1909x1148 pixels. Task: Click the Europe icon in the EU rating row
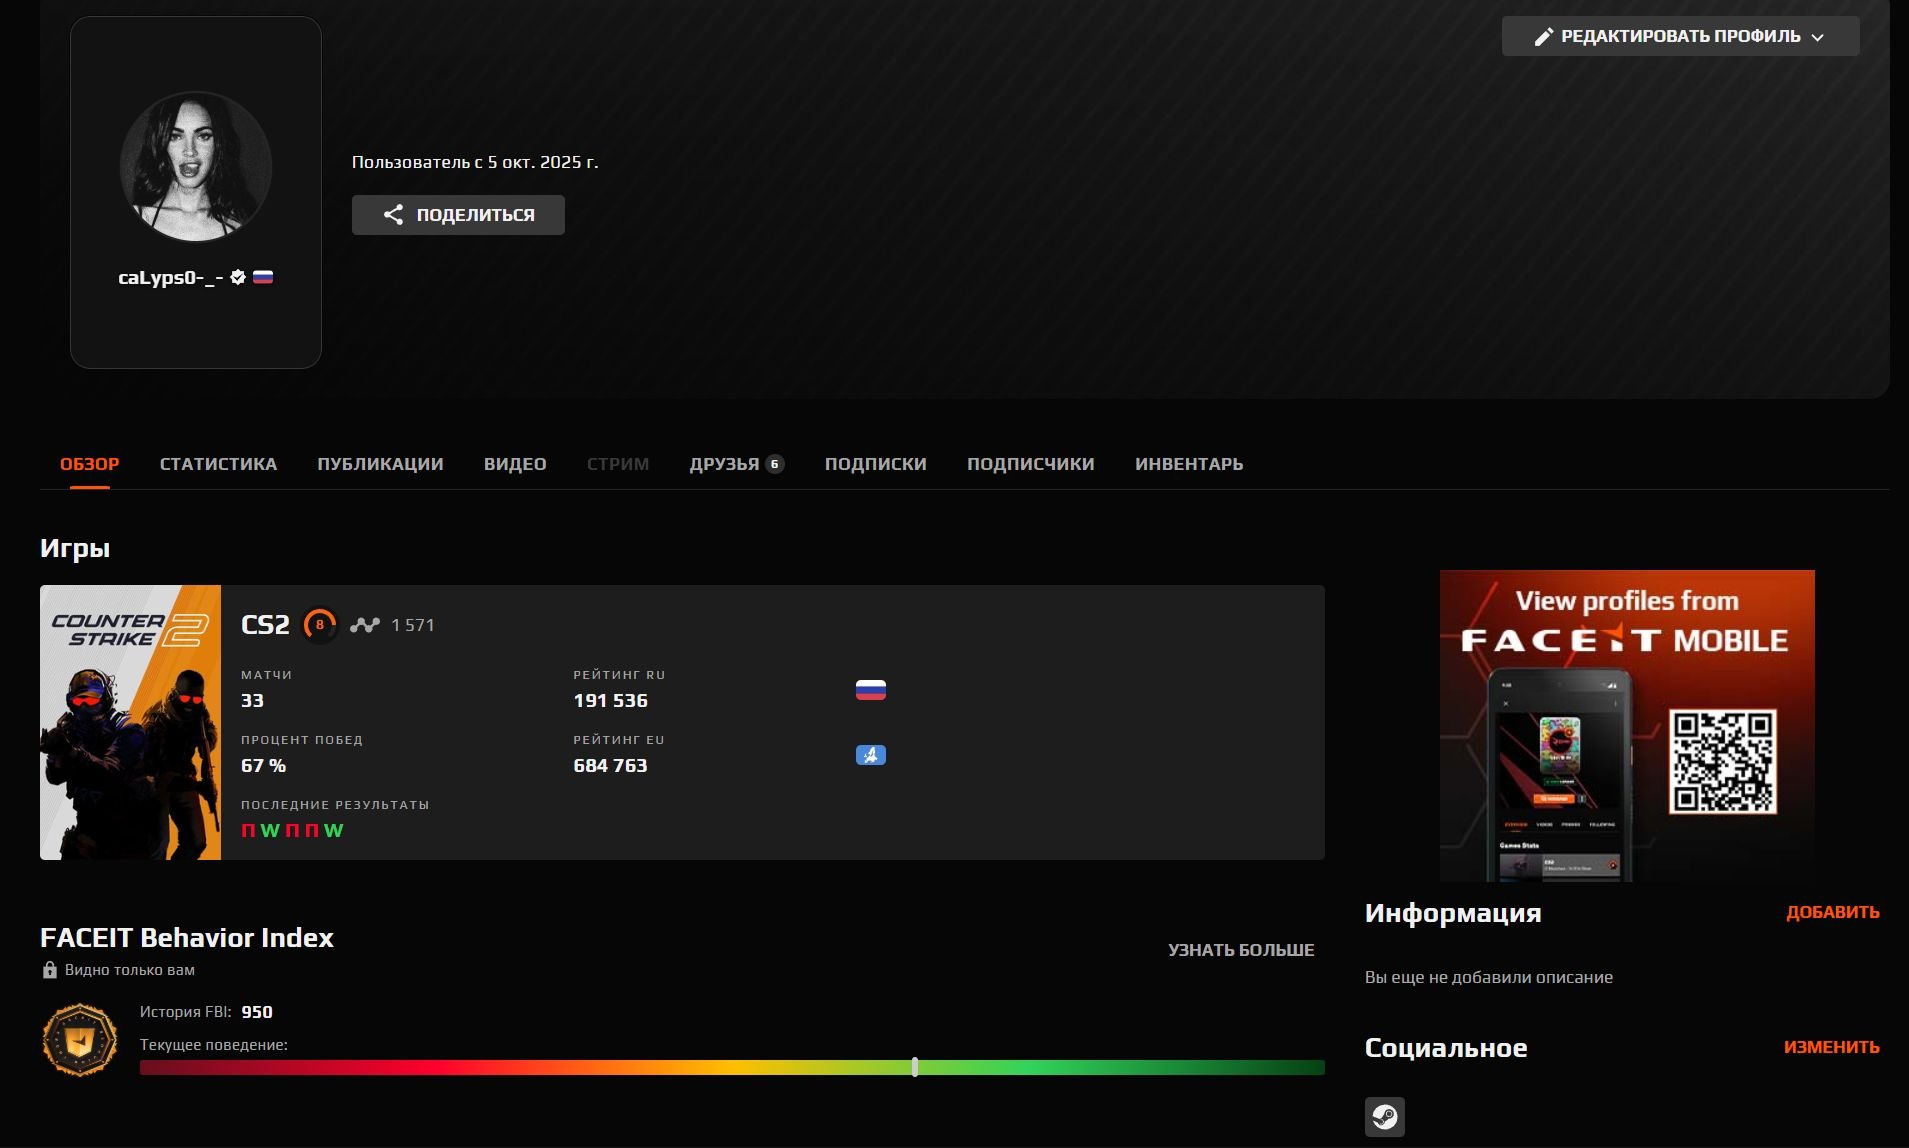point(870,755)
